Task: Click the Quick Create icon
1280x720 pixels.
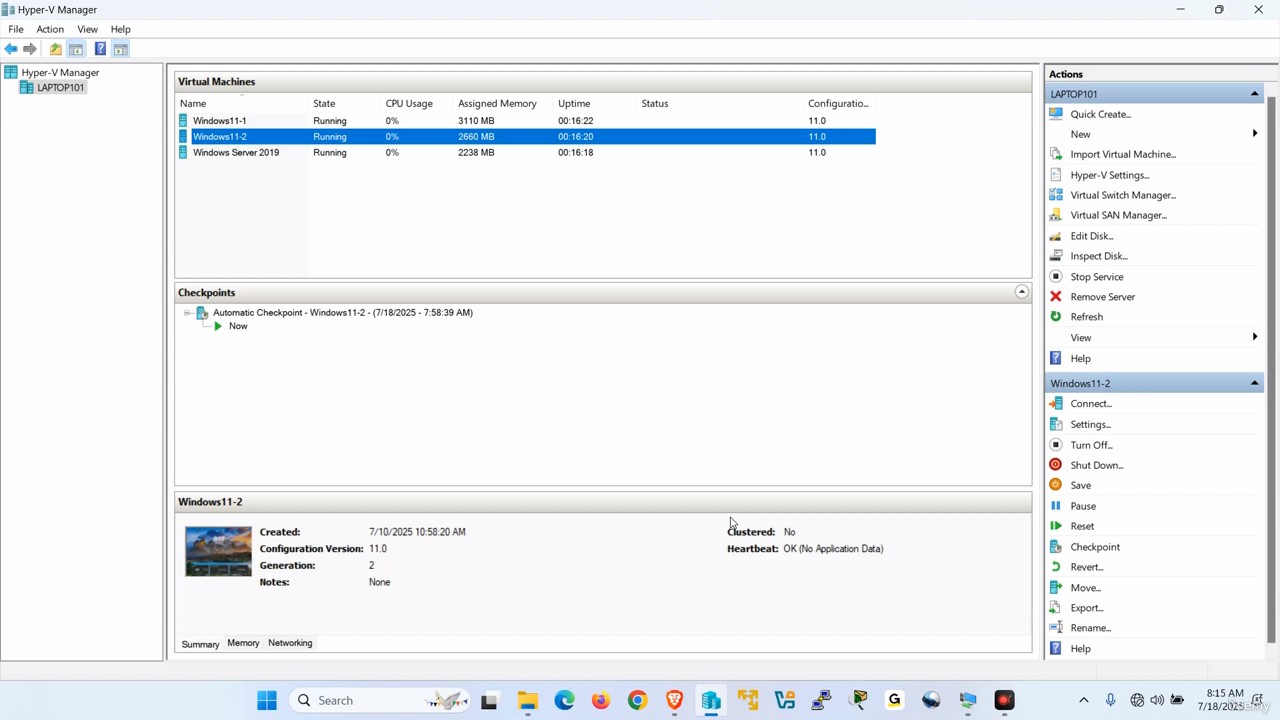Action: [x=1055, y=114]
